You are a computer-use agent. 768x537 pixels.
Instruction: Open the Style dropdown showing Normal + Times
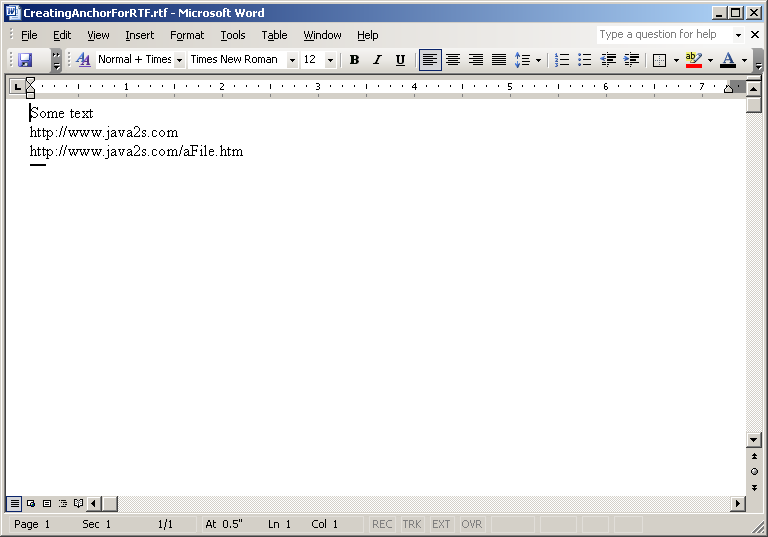point(180,60)
